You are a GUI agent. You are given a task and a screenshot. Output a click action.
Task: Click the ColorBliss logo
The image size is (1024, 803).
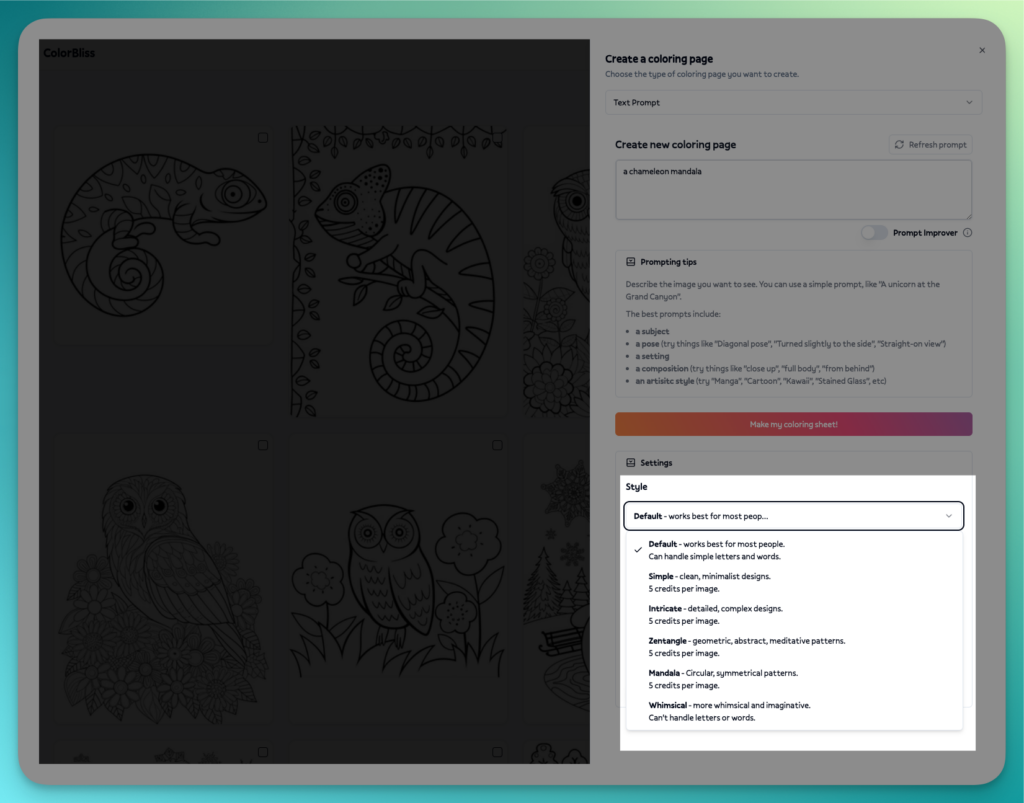69,53
